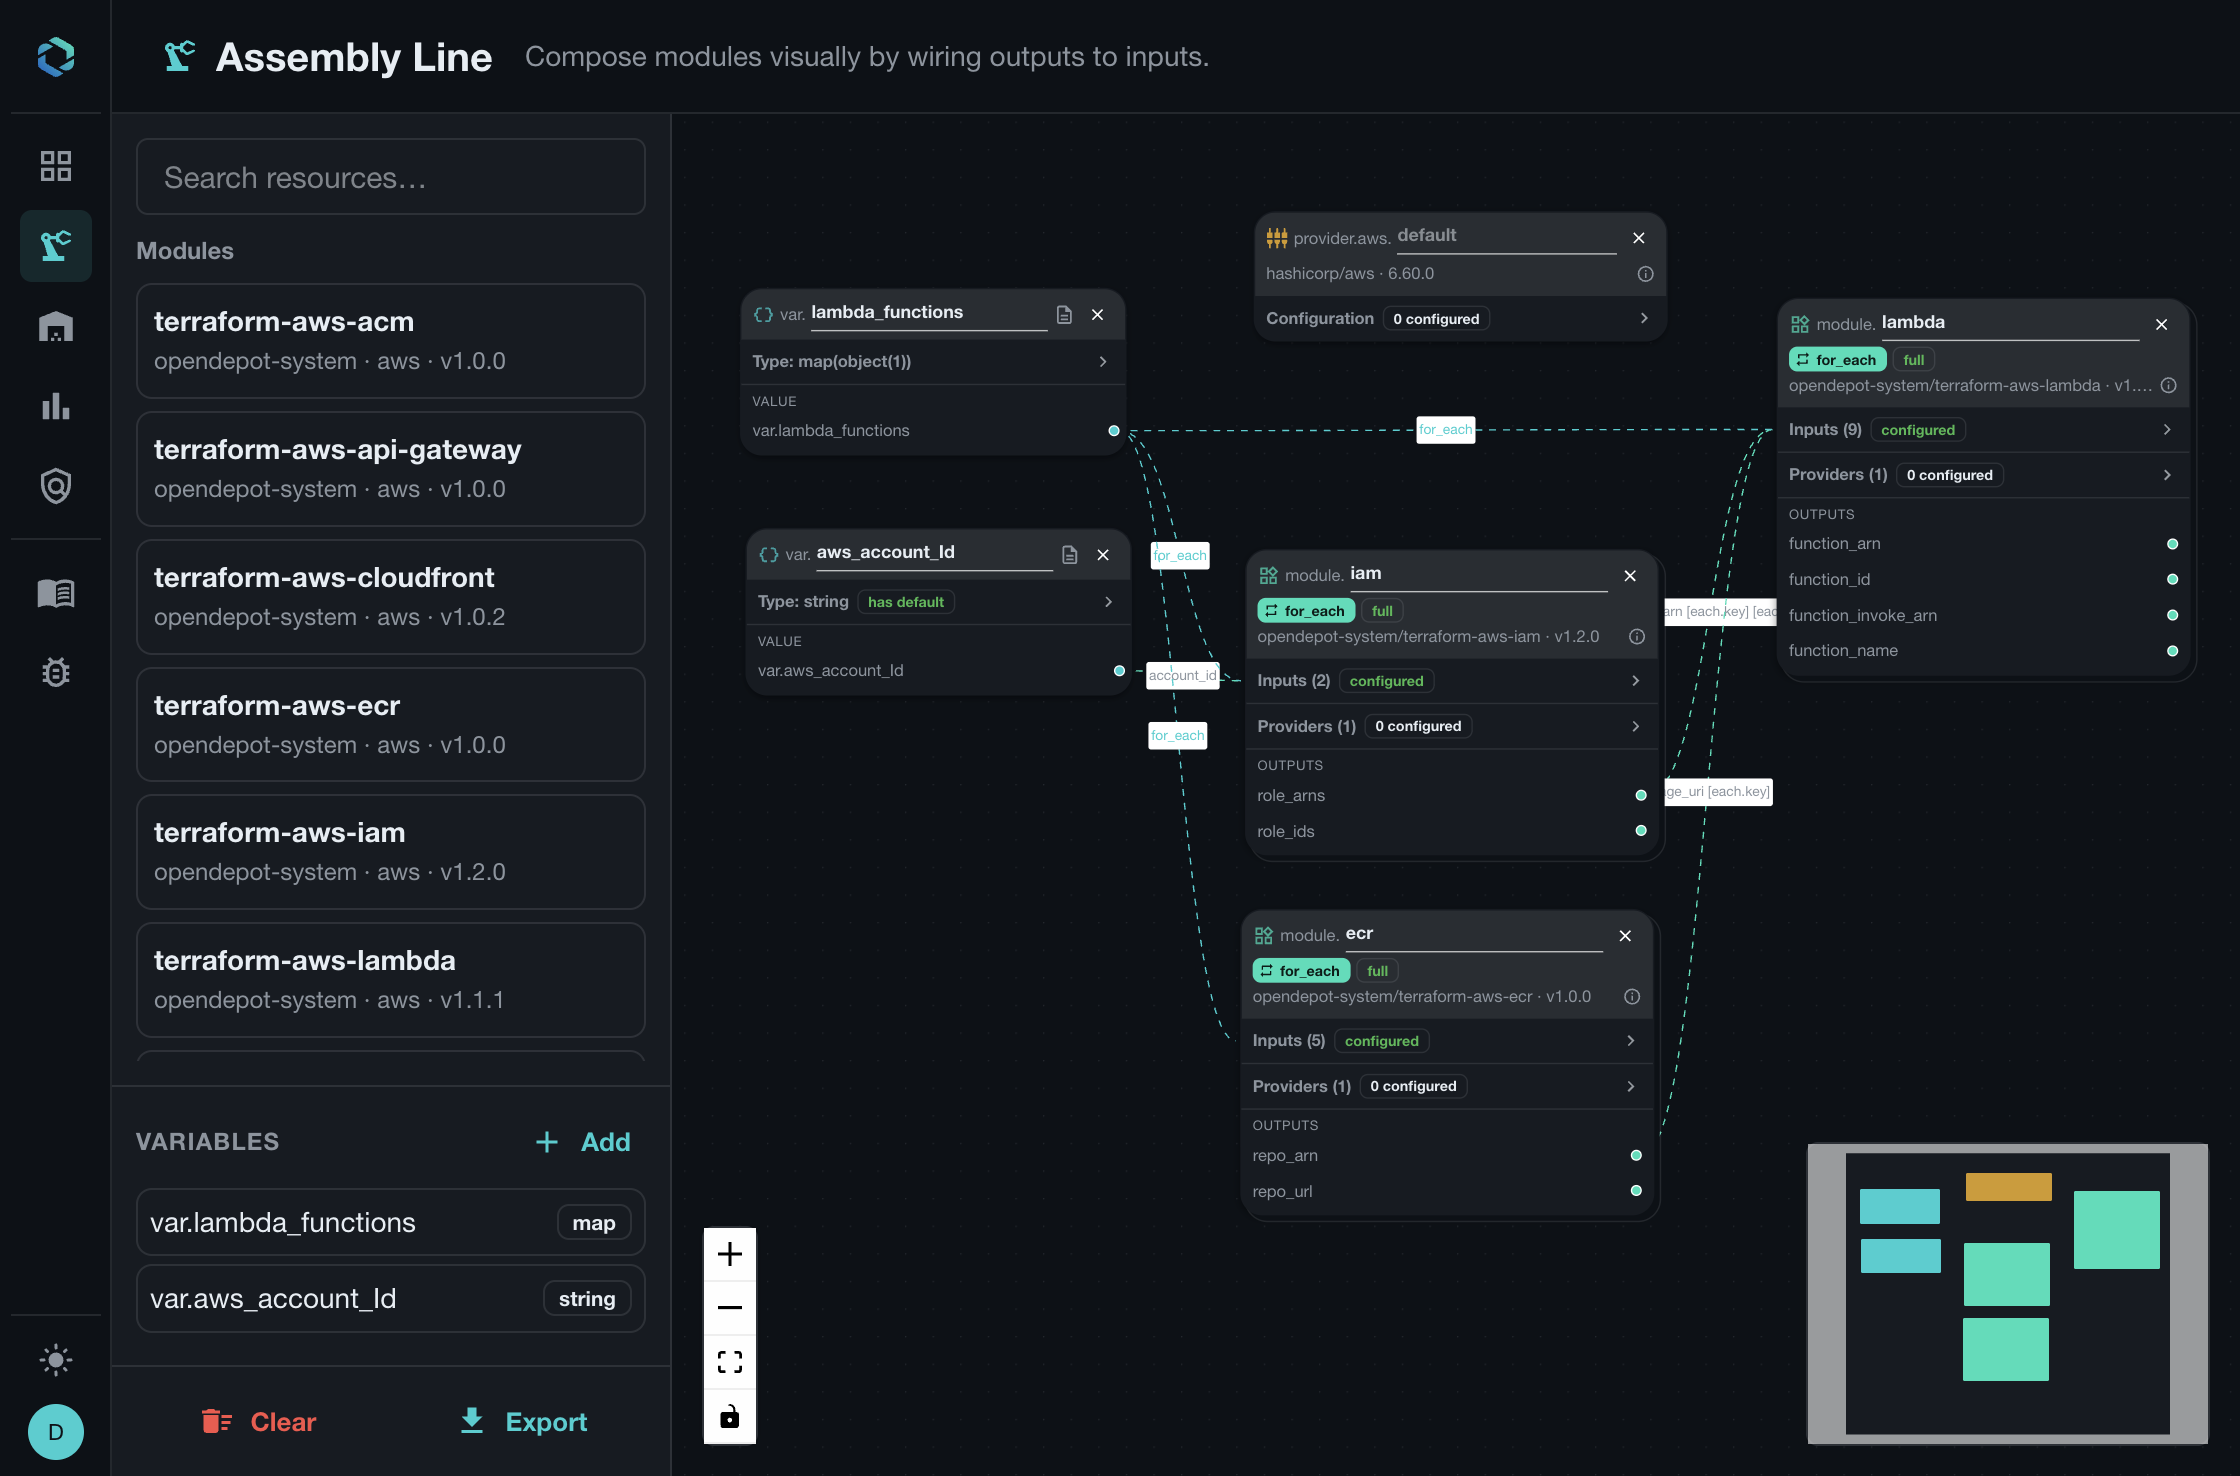This screenshot has height=1476, width=2240.
Task: Show info for hashicorp/aws provider
Action: (1645, 274)
